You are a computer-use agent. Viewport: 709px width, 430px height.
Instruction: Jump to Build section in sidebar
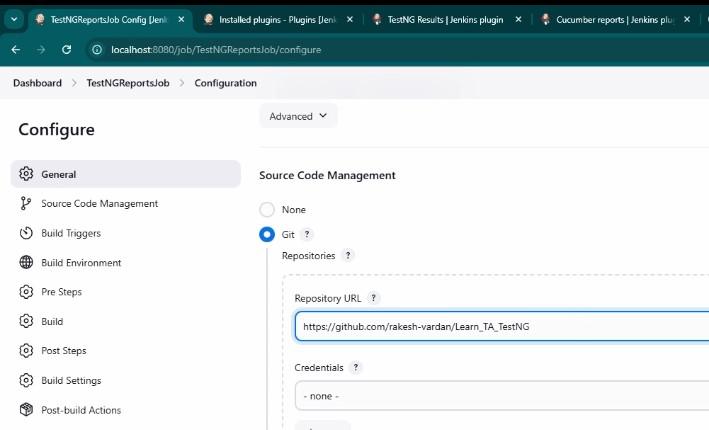point(126,321)
